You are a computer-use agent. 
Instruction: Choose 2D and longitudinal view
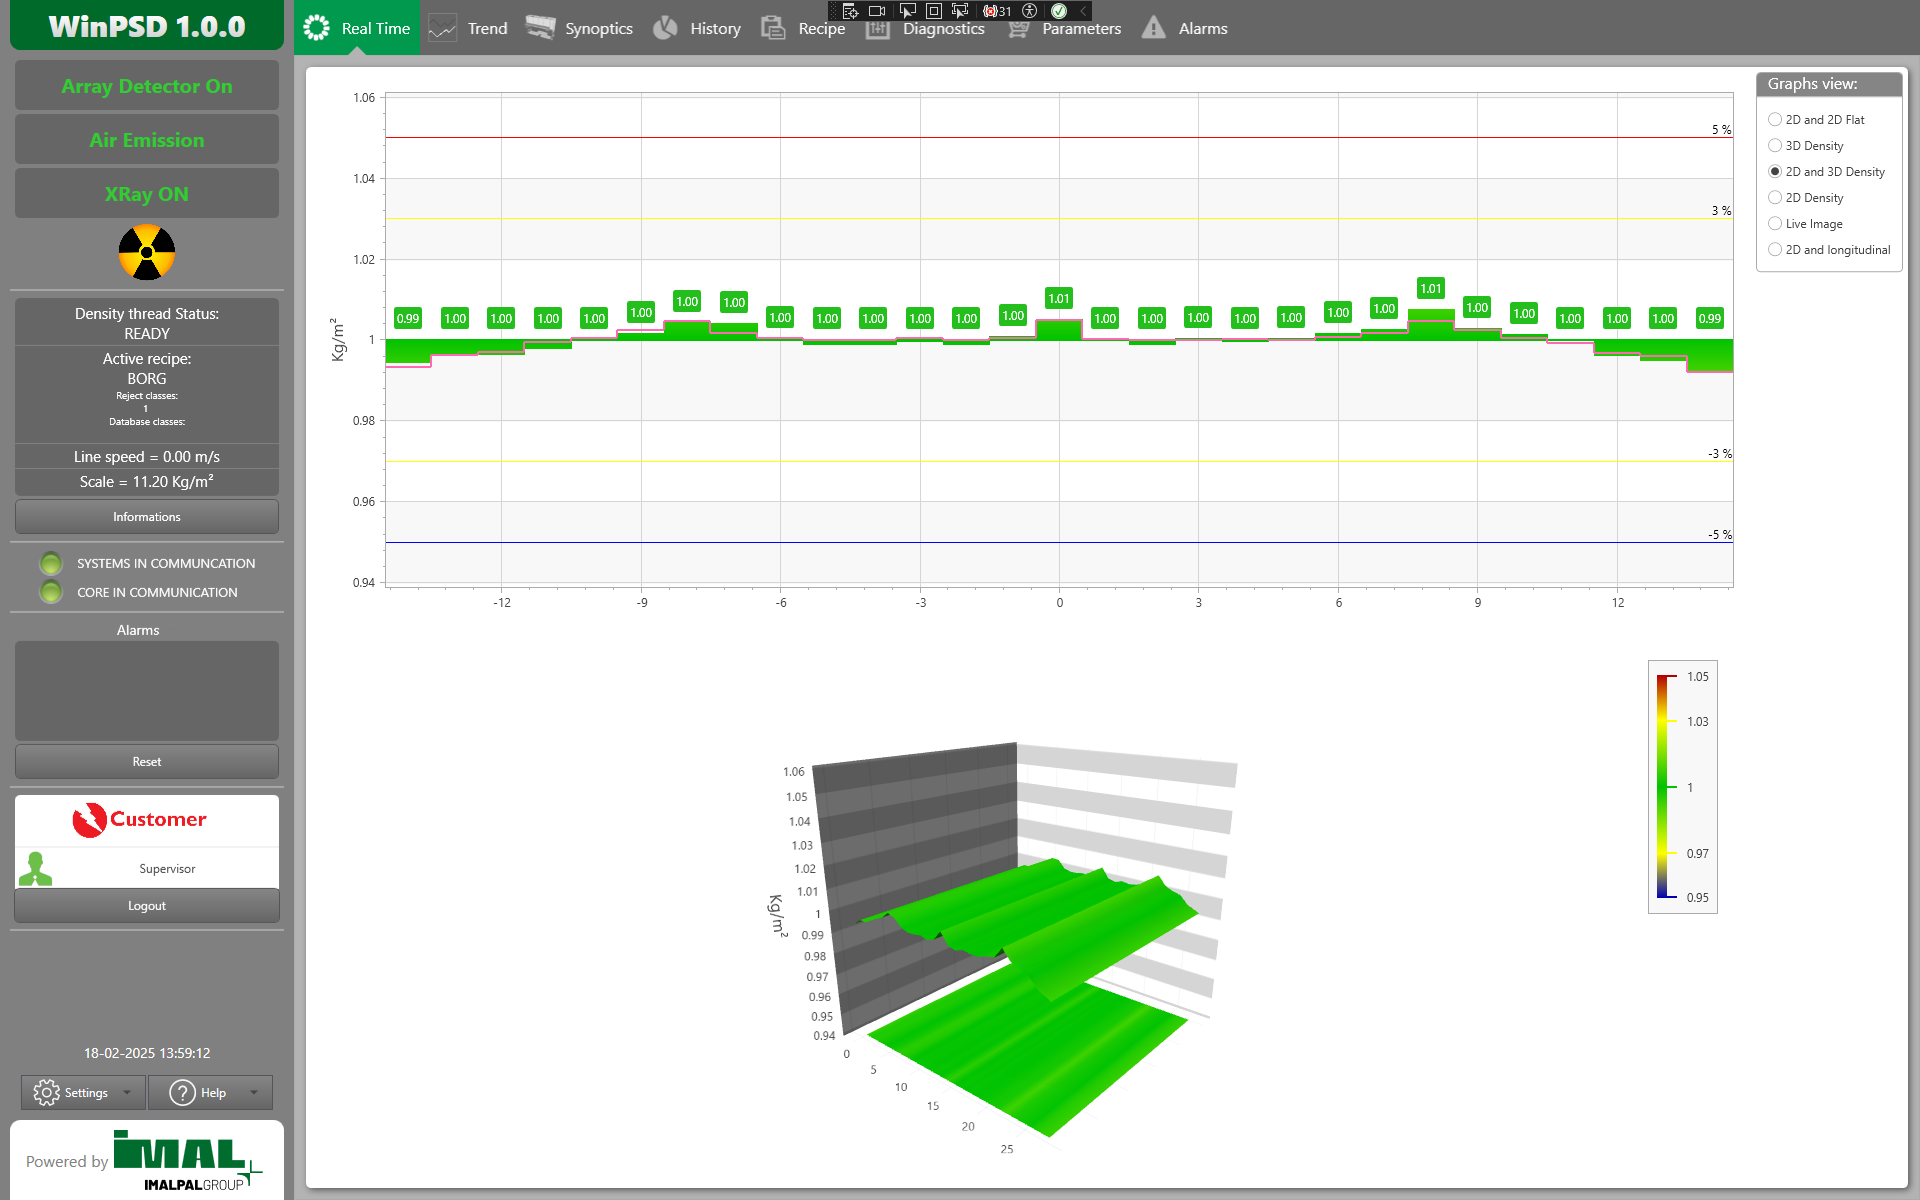[1775, 250]
